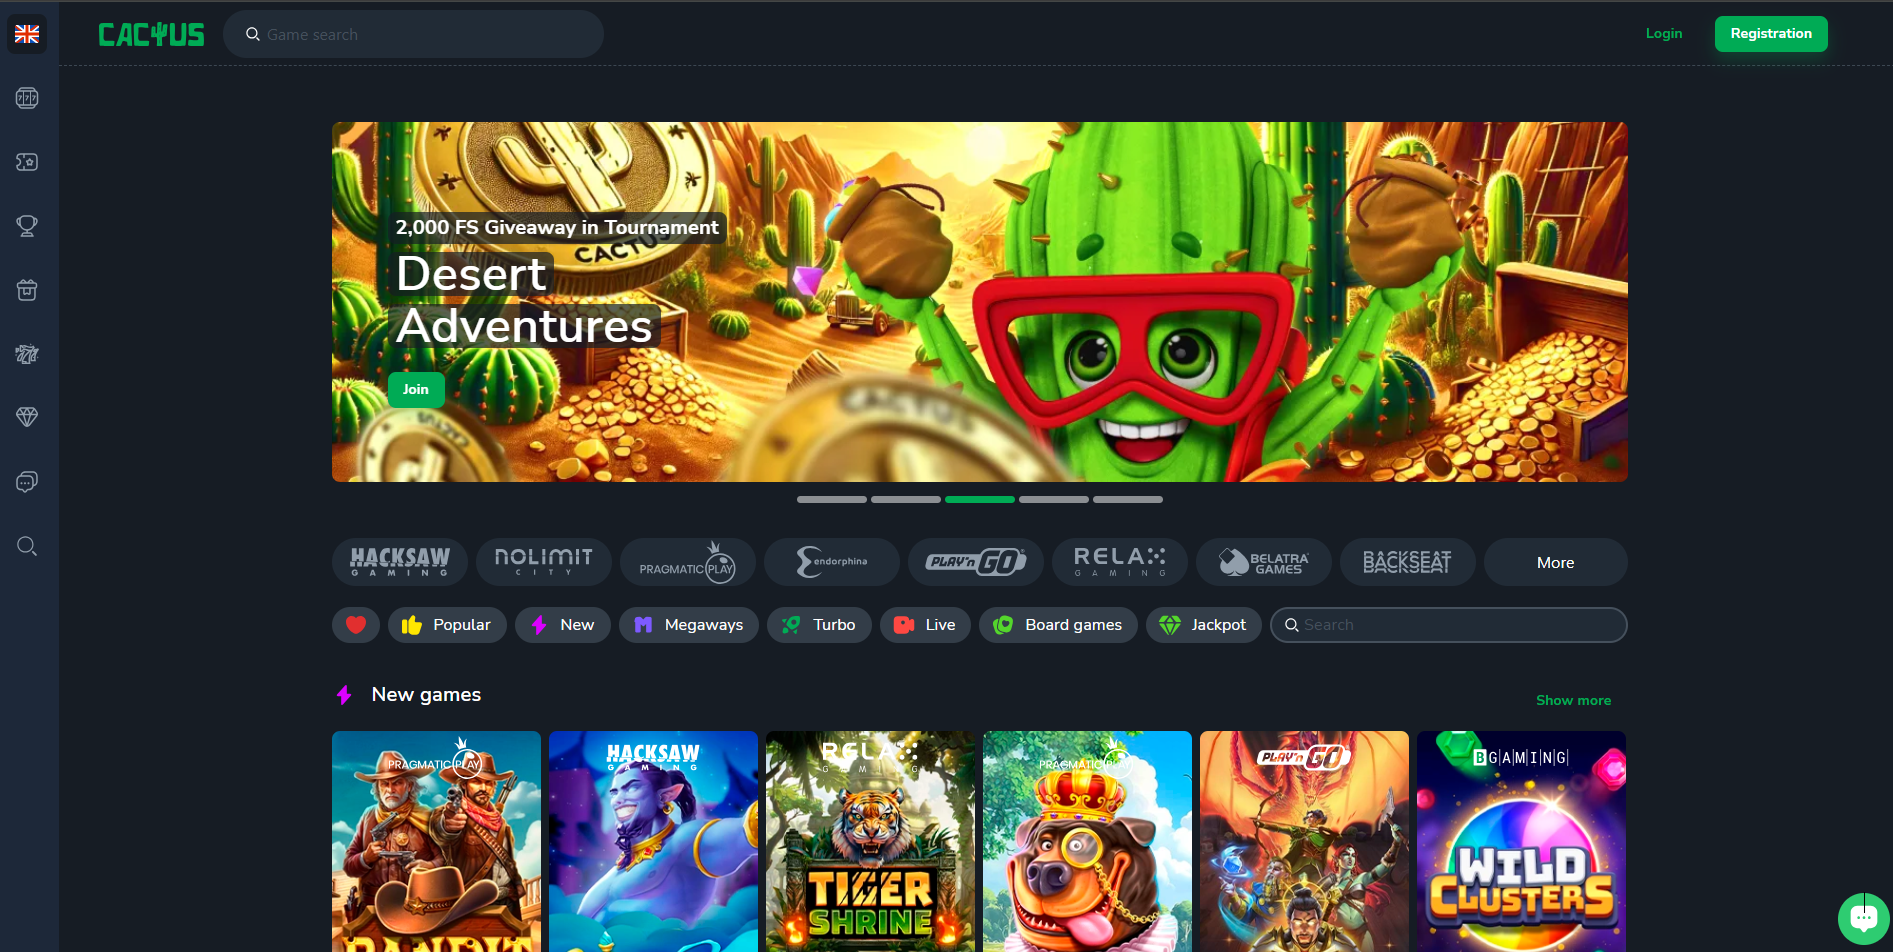The height and width of the screenshot is (952, 1893).
Task: Click the Login link
Action: (1664, 34)
